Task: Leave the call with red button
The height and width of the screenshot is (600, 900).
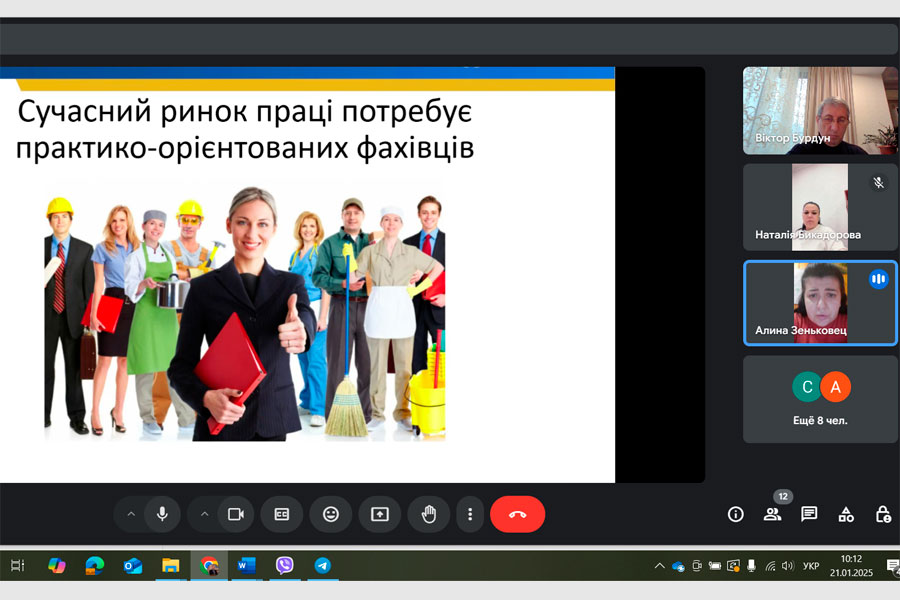Action: point(517,514)
